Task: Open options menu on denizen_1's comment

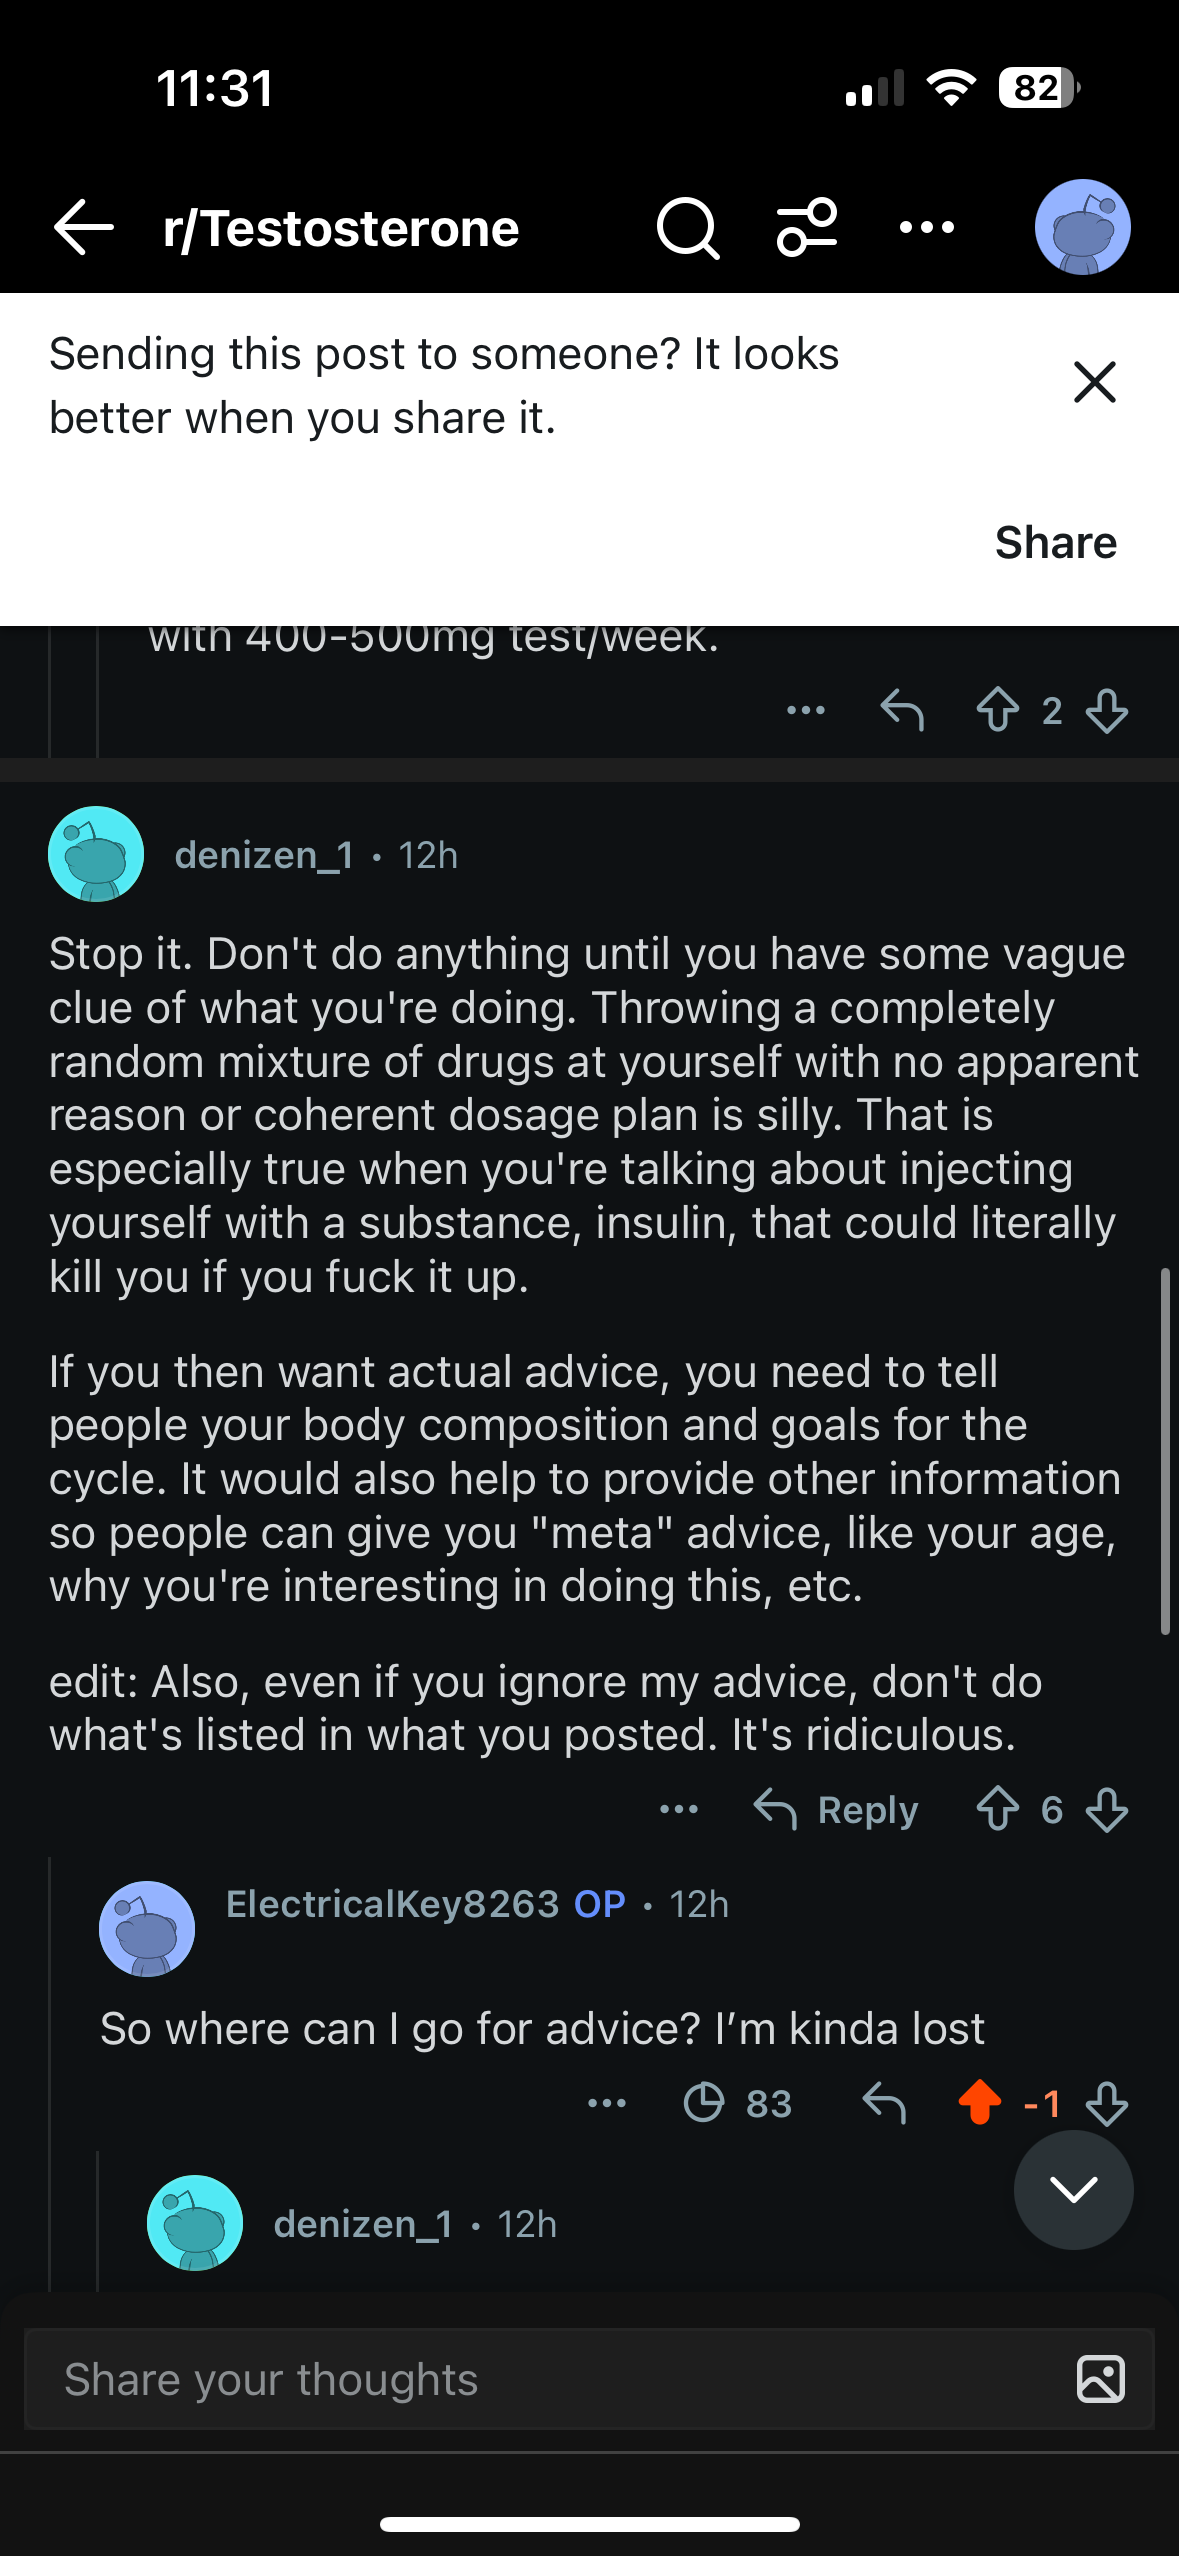Action: [x=679, y=1810]
